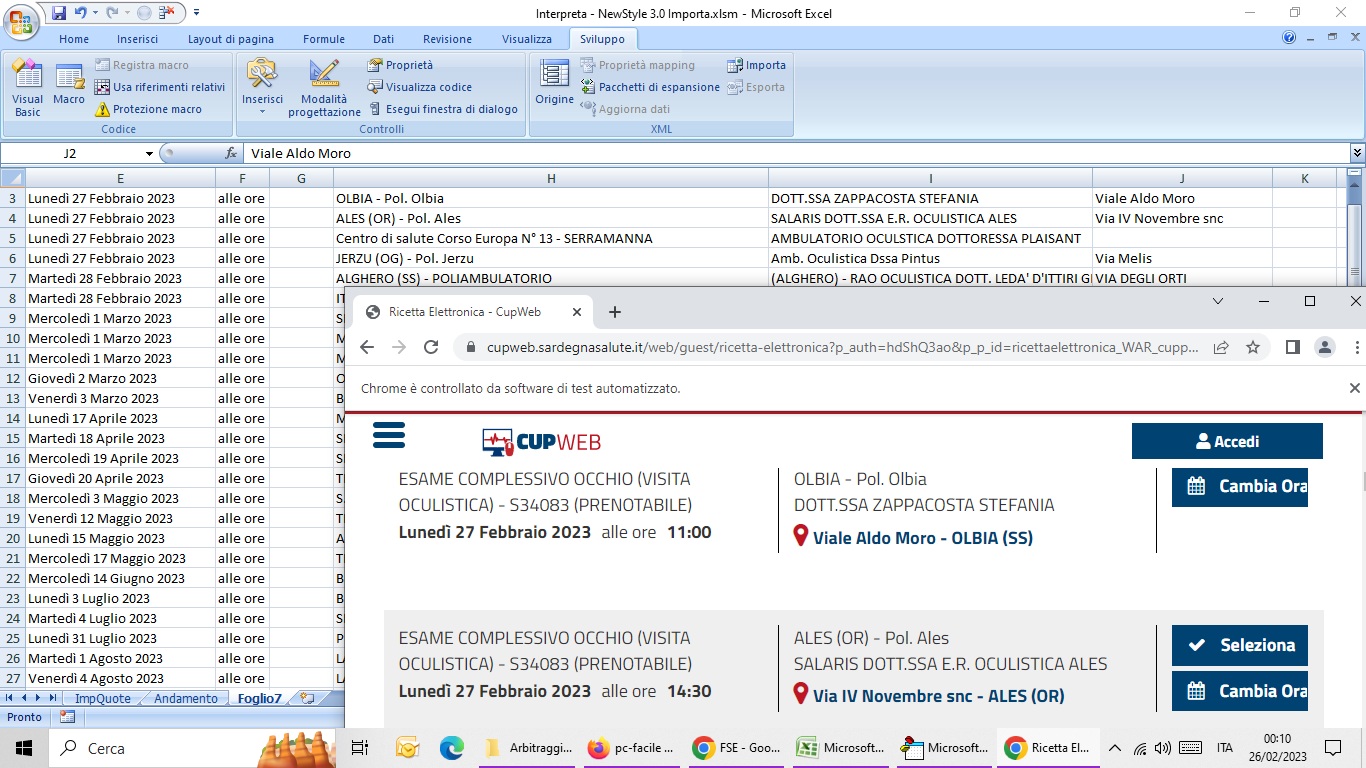
Task: Click the Save icon in quick access toolbar
Action: pos(59,13)
